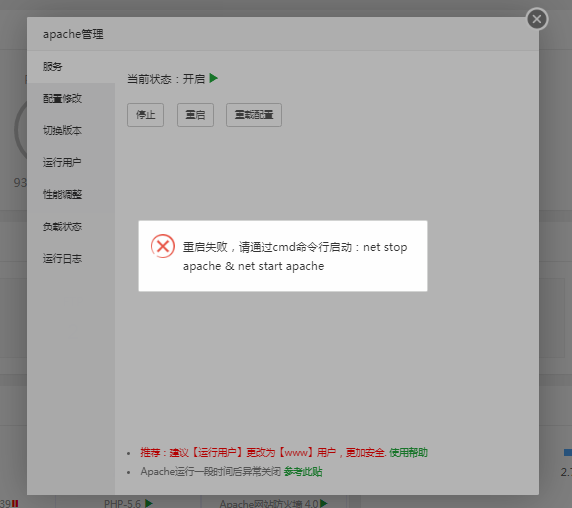
Task: Click the 当前状态：开启 status text
Action: pyautogui.click(x=166, y=79)
